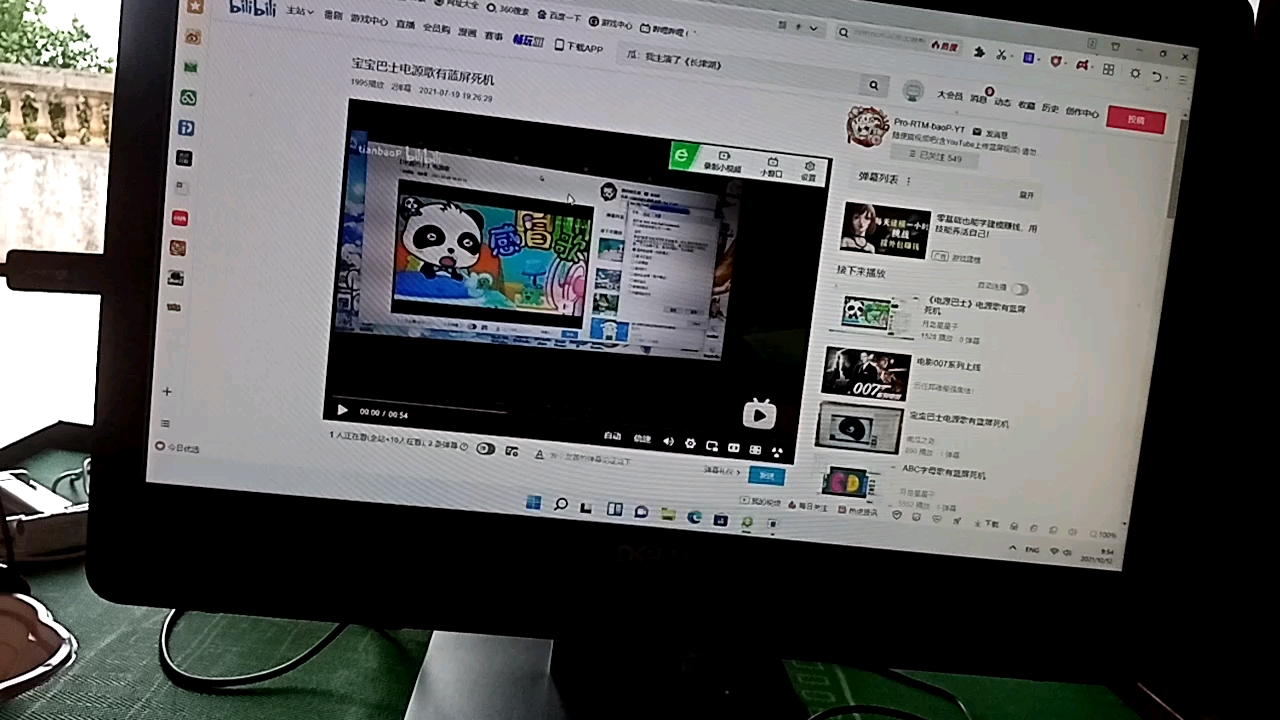Open the 电影007系列上线 video thumbnail

click(x=866, y=375)
